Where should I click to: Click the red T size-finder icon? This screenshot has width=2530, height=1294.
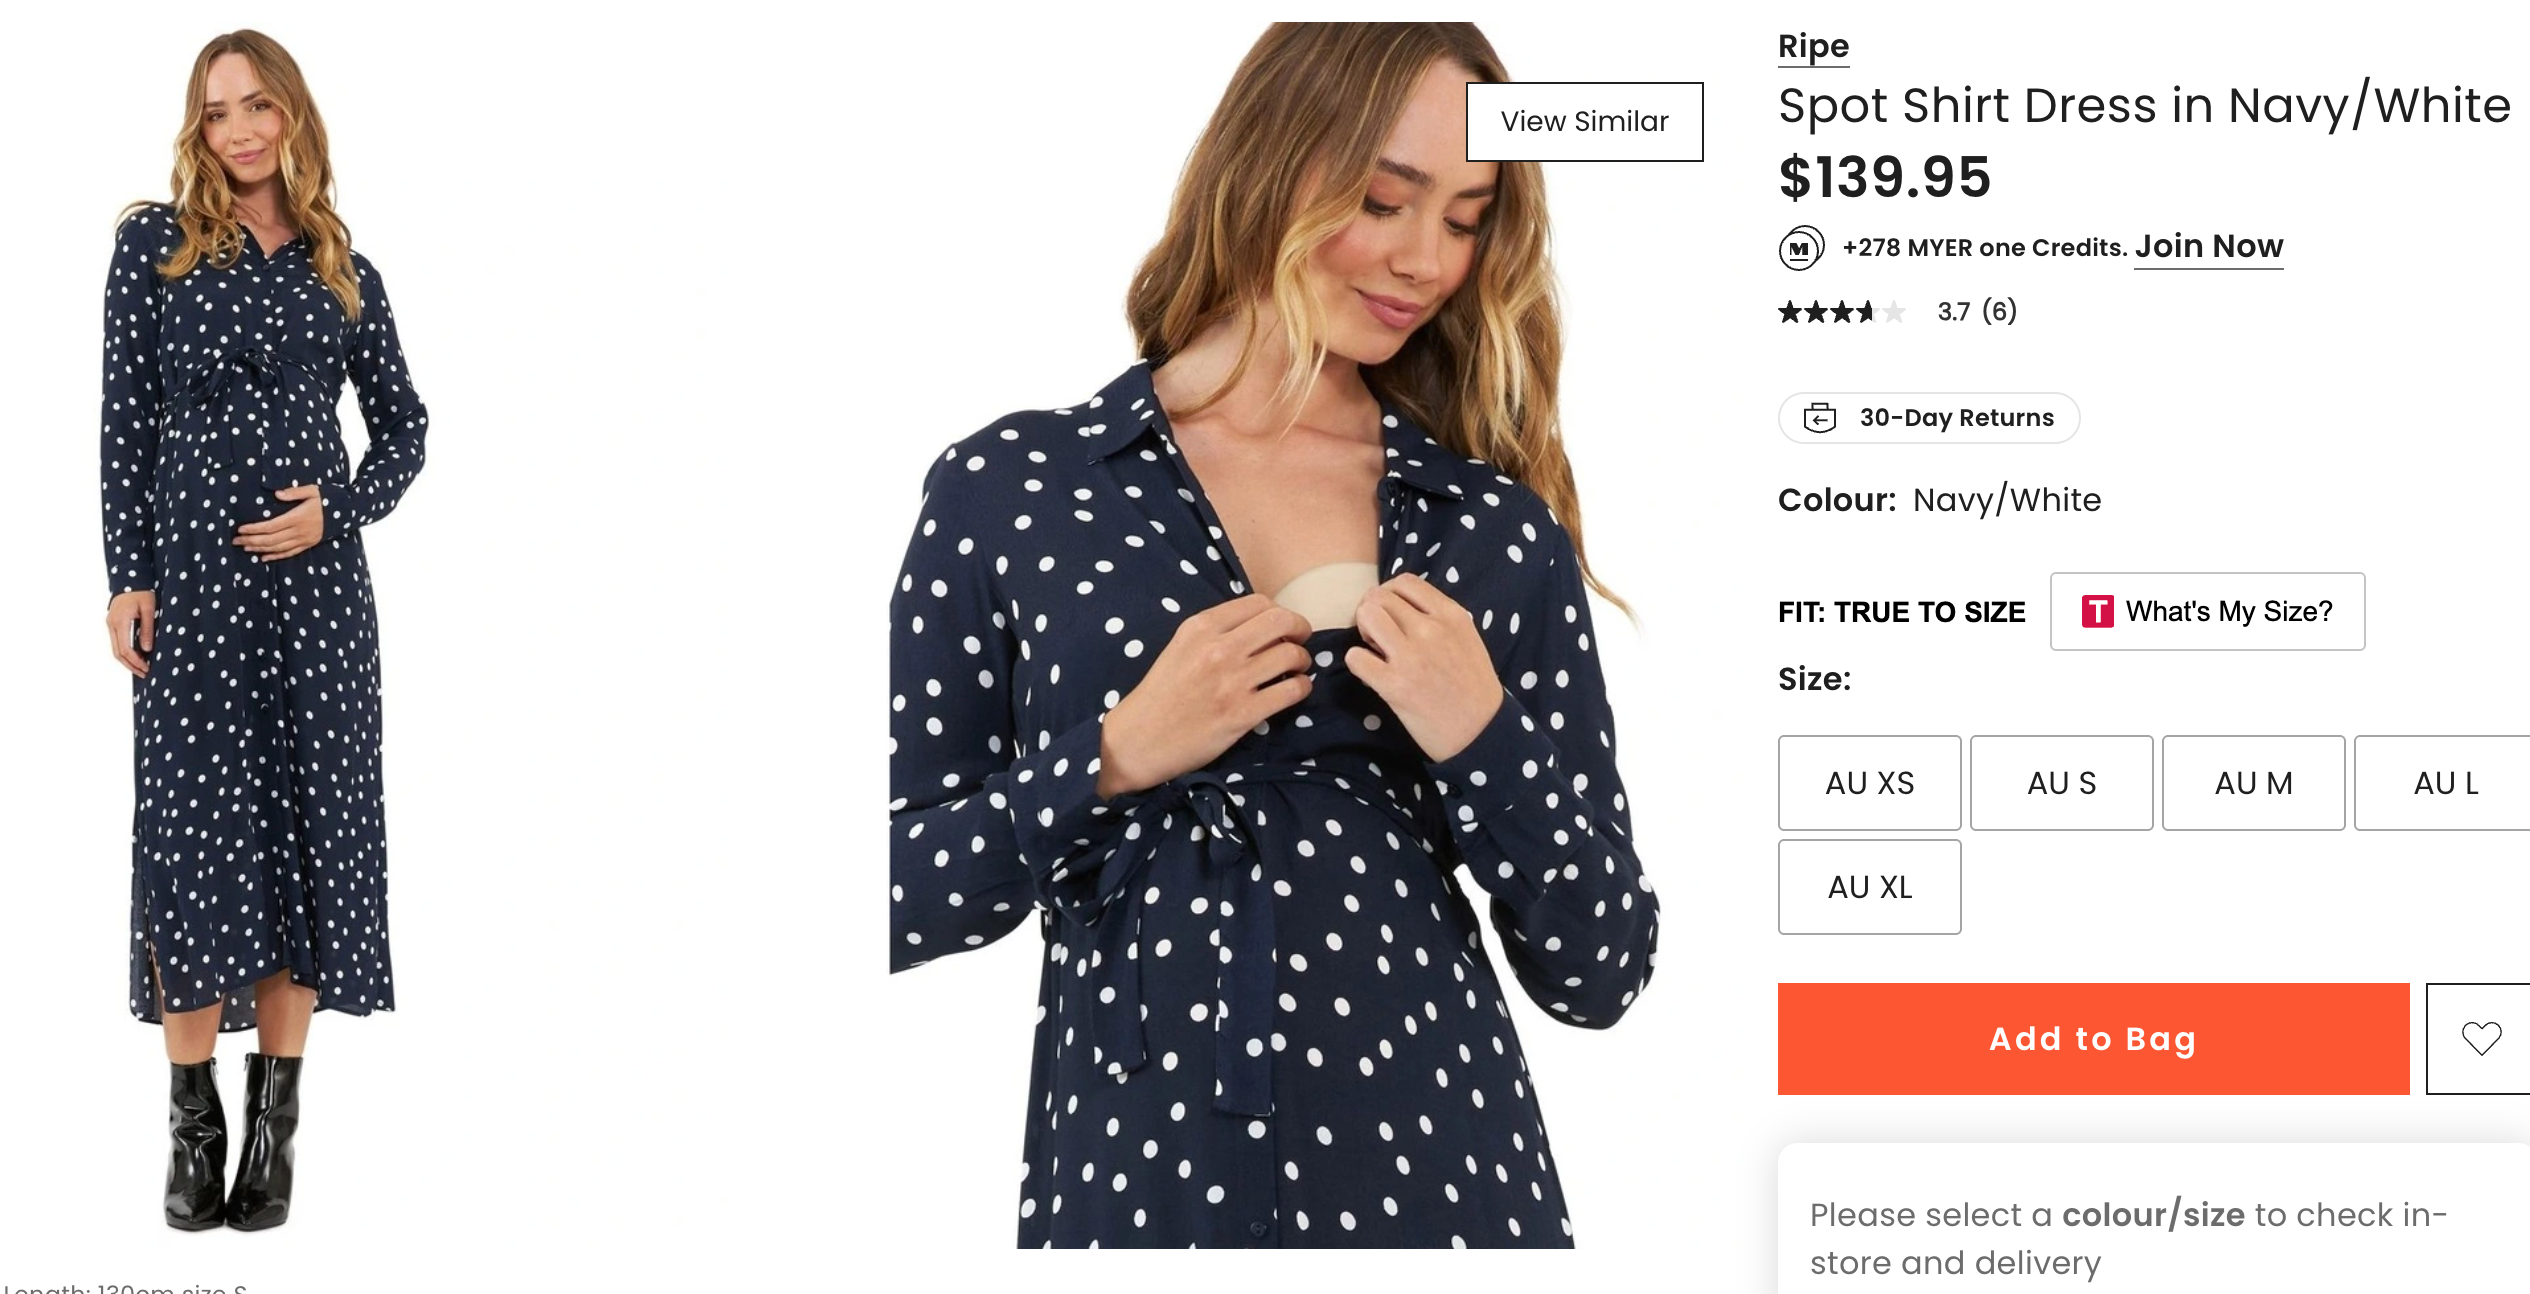pos(2097,611)
